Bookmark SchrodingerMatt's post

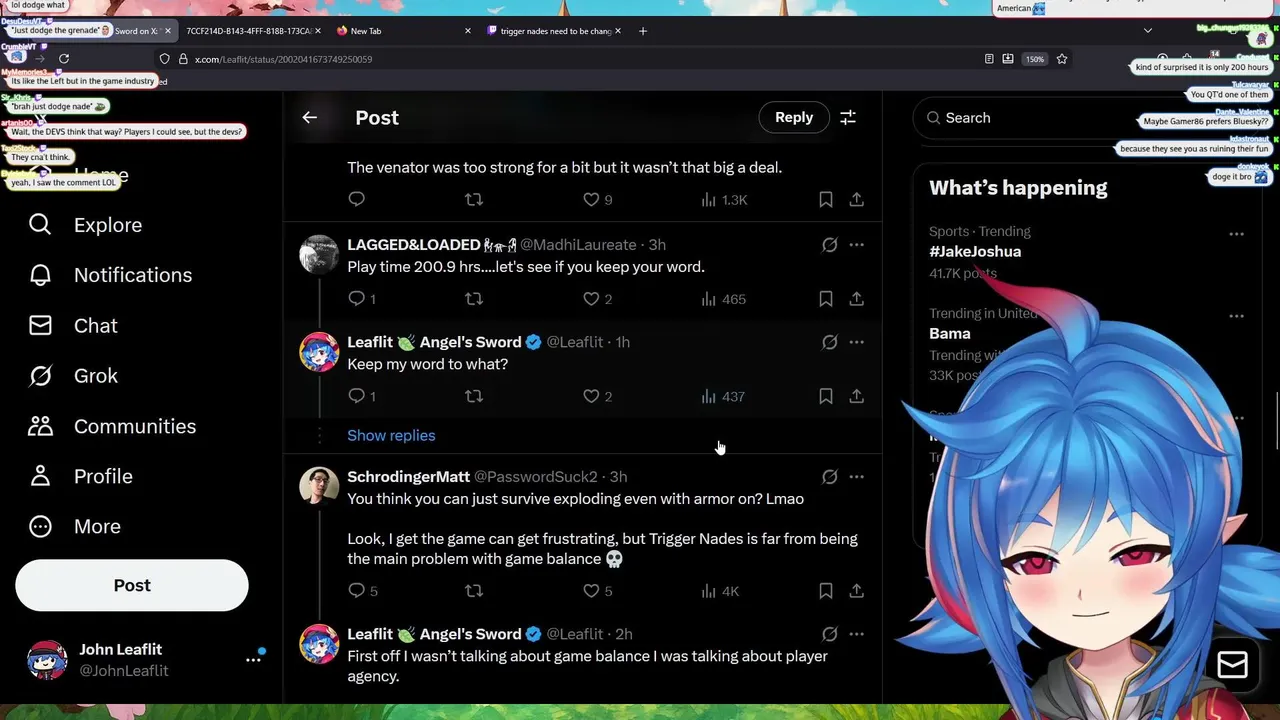pos(826,590)
